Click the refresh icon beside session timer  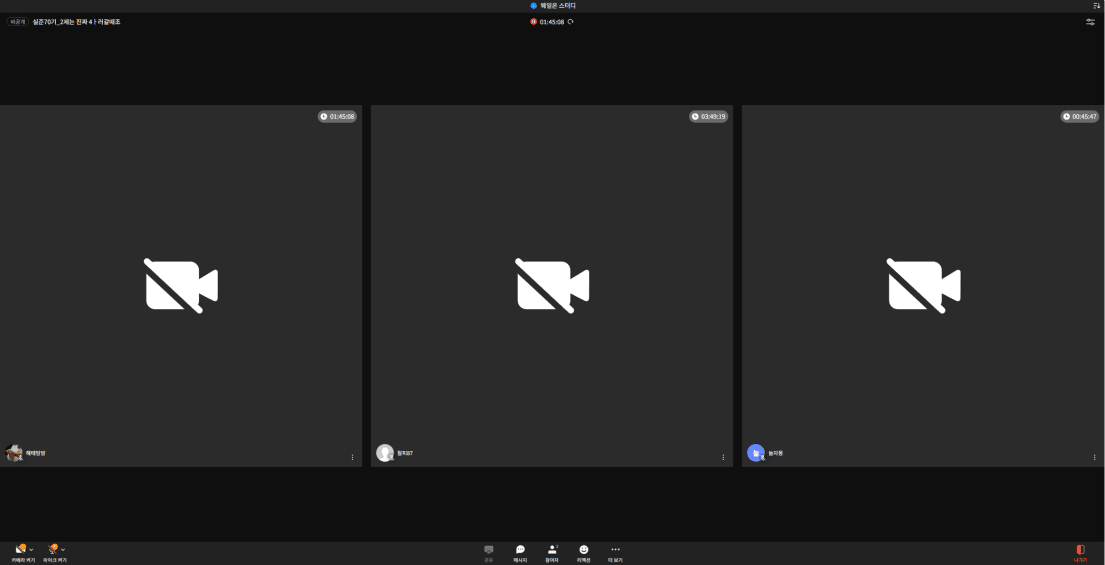coord(571,22)
